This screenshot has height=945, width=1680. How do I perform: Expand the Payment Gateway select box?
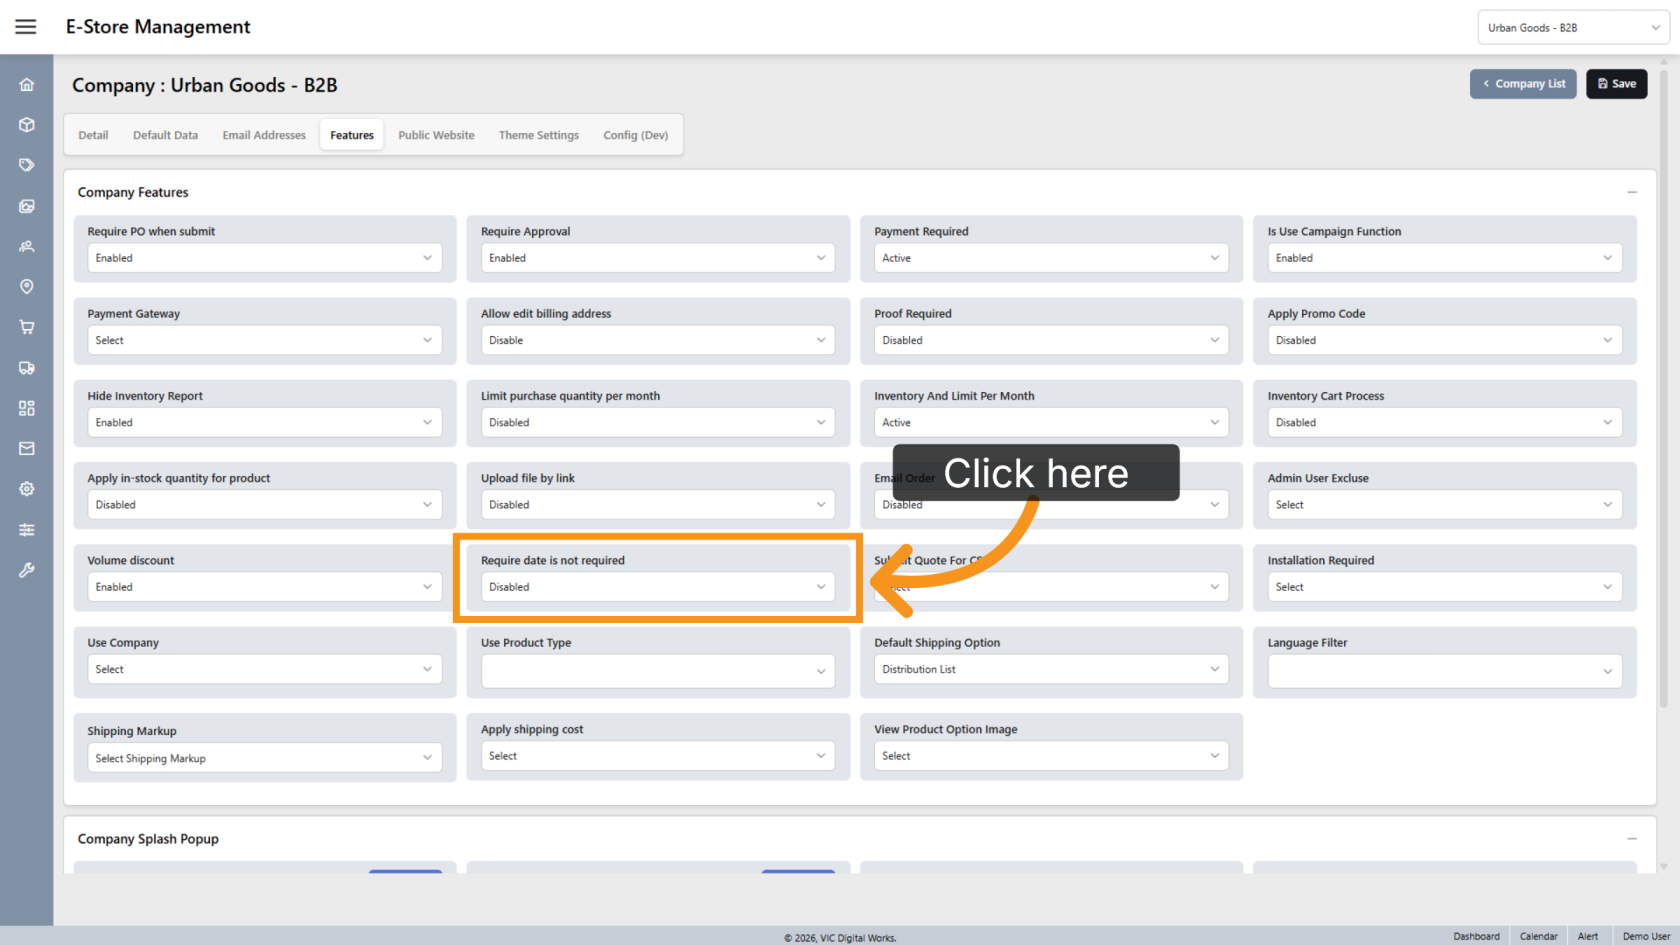[x=264, y=340]
